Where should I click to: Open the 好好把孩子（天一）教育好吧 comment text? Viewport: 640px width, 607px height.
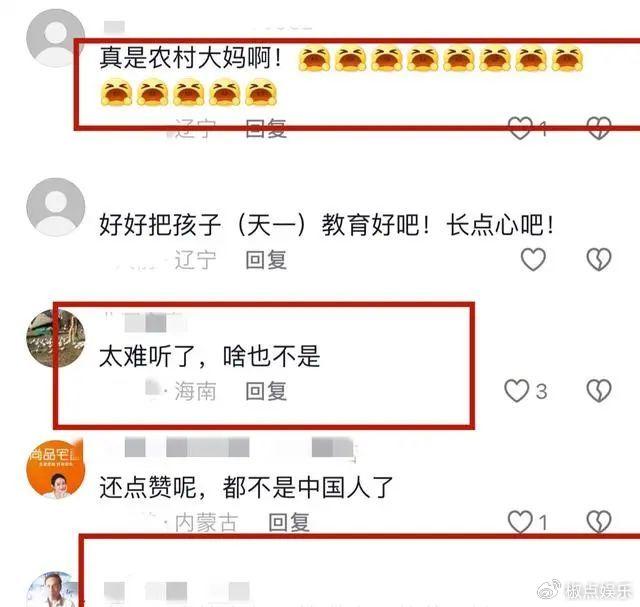point(327,225)
